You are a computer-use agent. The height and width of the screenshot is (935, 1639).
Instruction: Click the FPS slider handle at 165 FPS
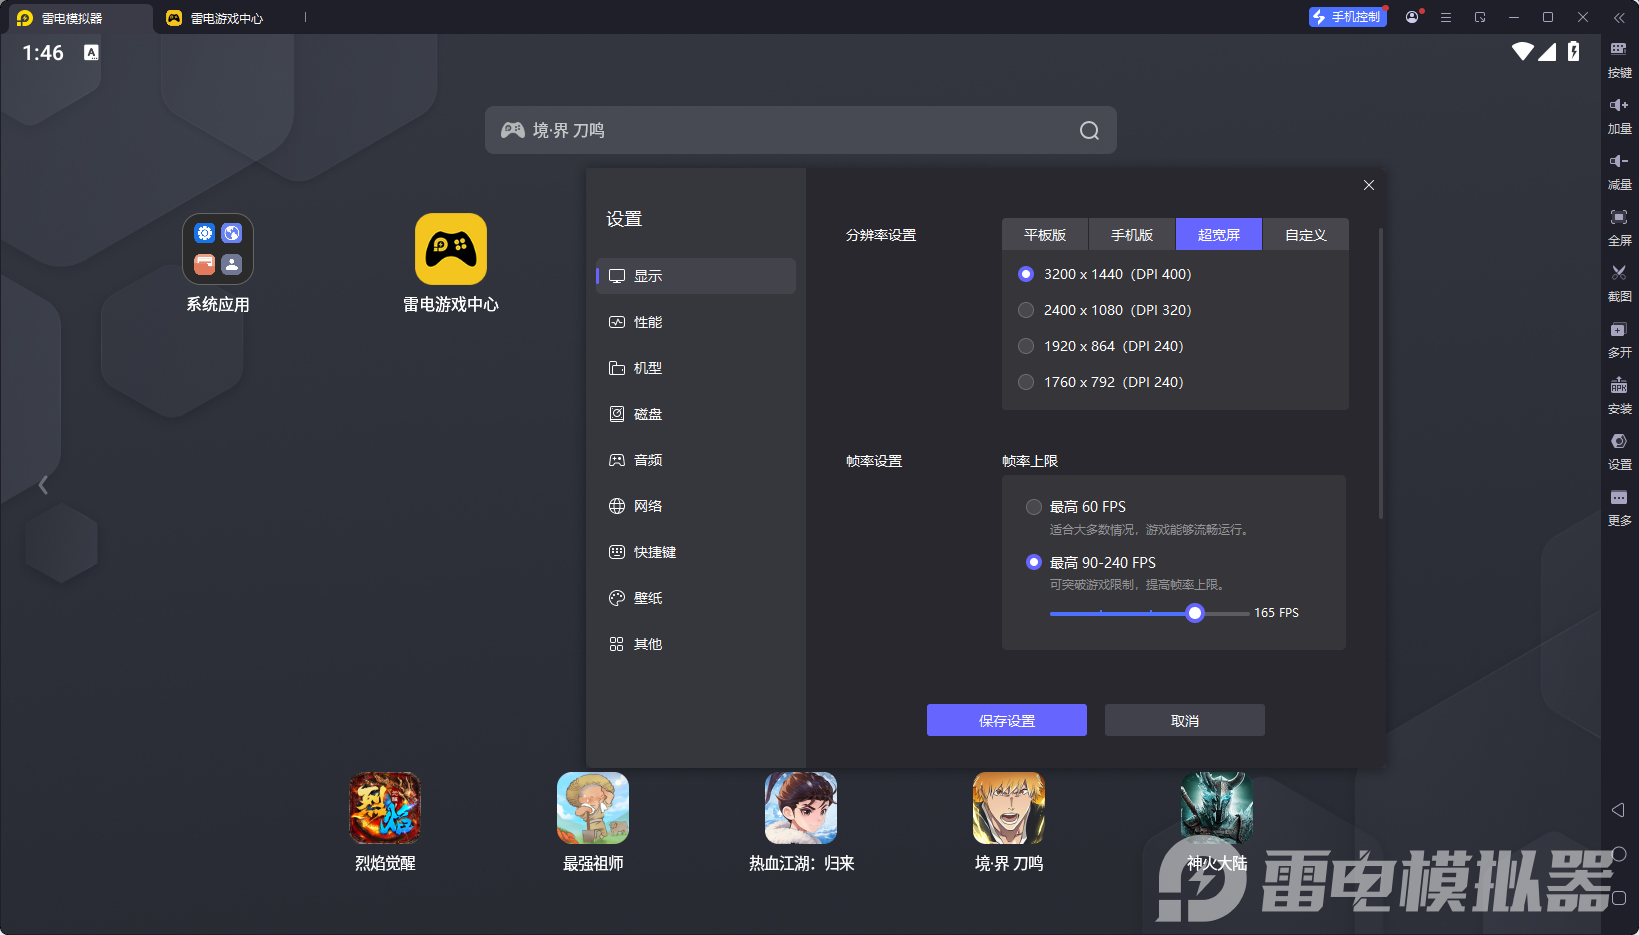pos(1195,613)
